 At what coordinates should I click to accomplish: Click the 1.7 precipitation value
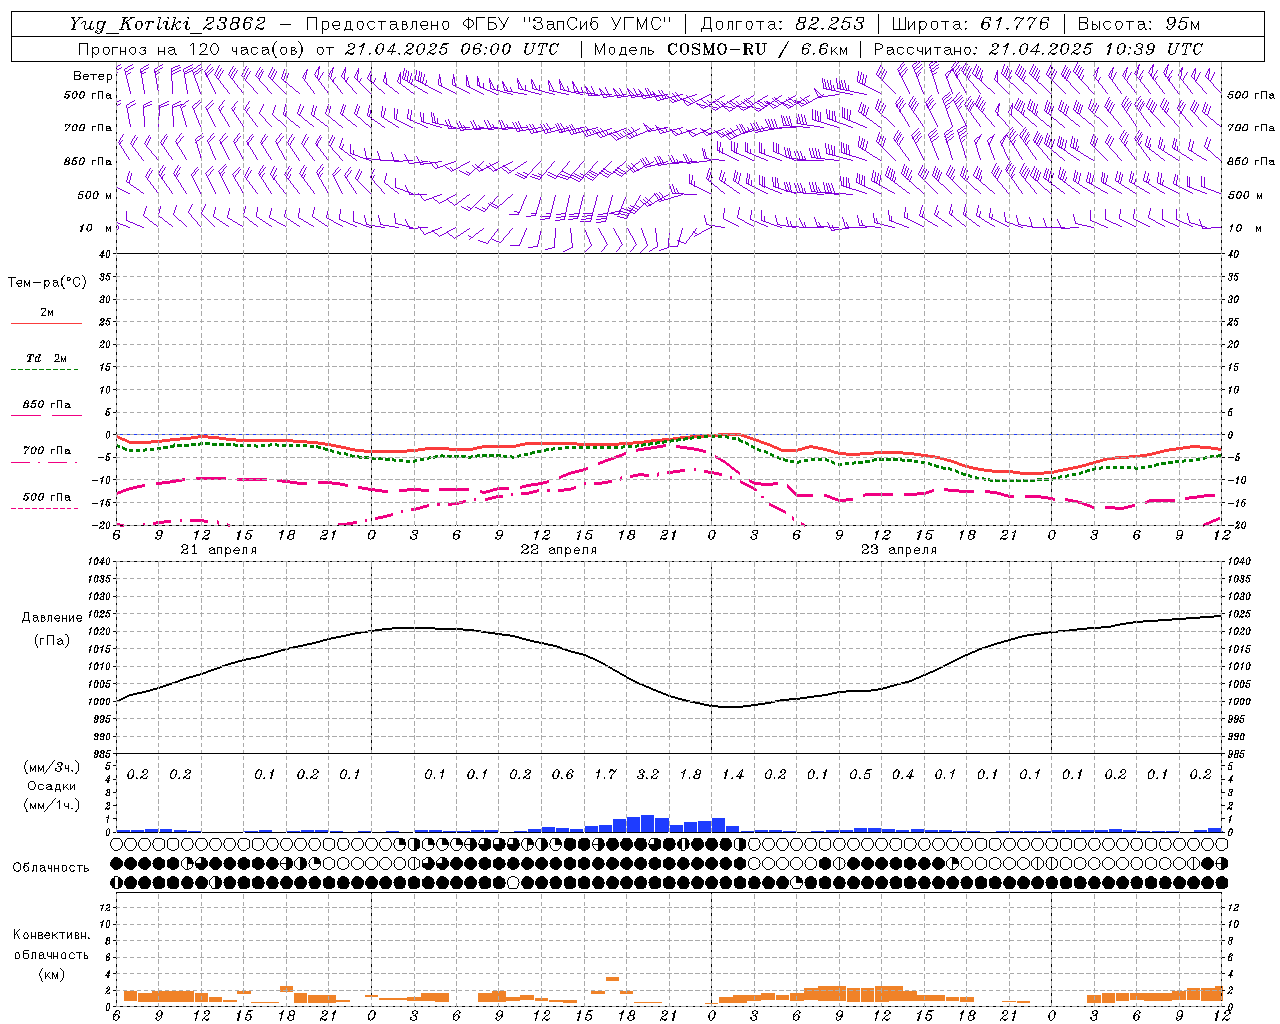[605, 775]
